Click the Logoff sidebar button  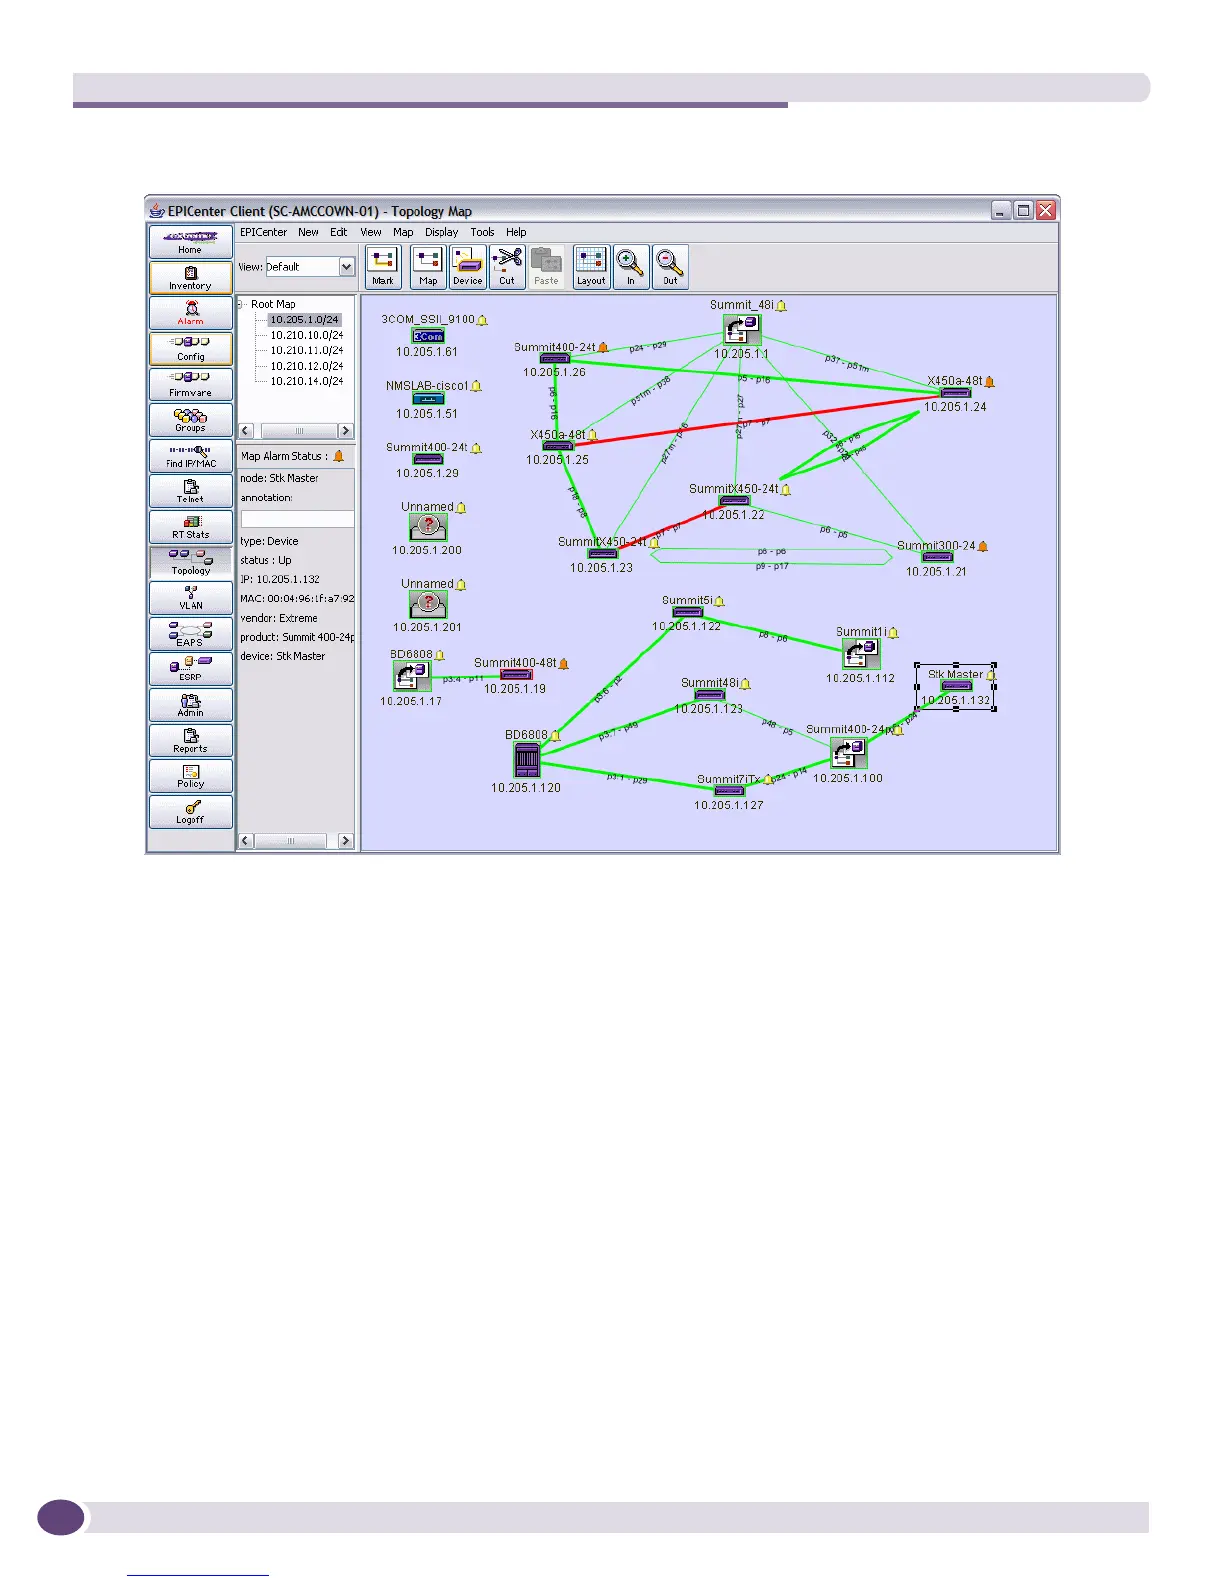click(190, 811)
